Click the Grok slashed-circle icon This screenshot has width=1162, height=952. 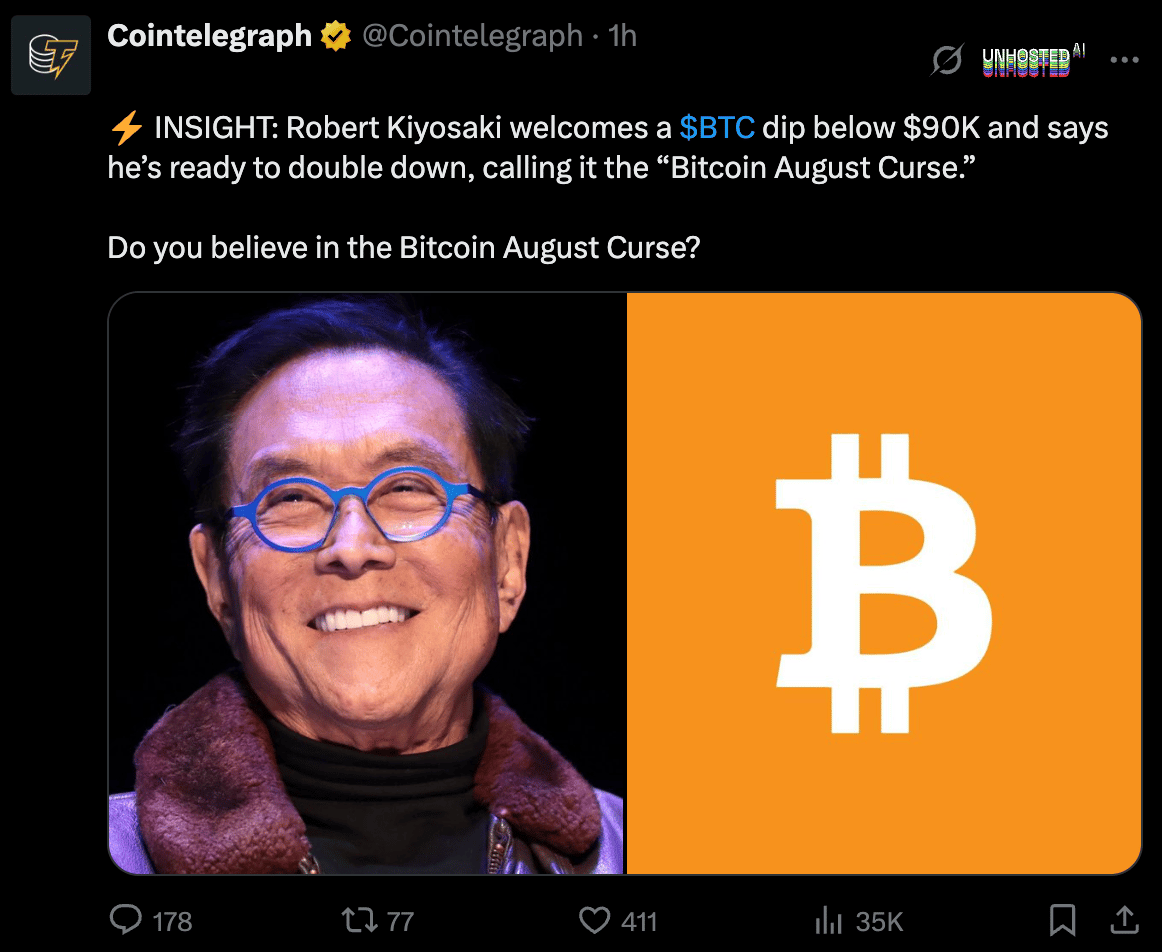pyautogui.click(x=947, y=60)
